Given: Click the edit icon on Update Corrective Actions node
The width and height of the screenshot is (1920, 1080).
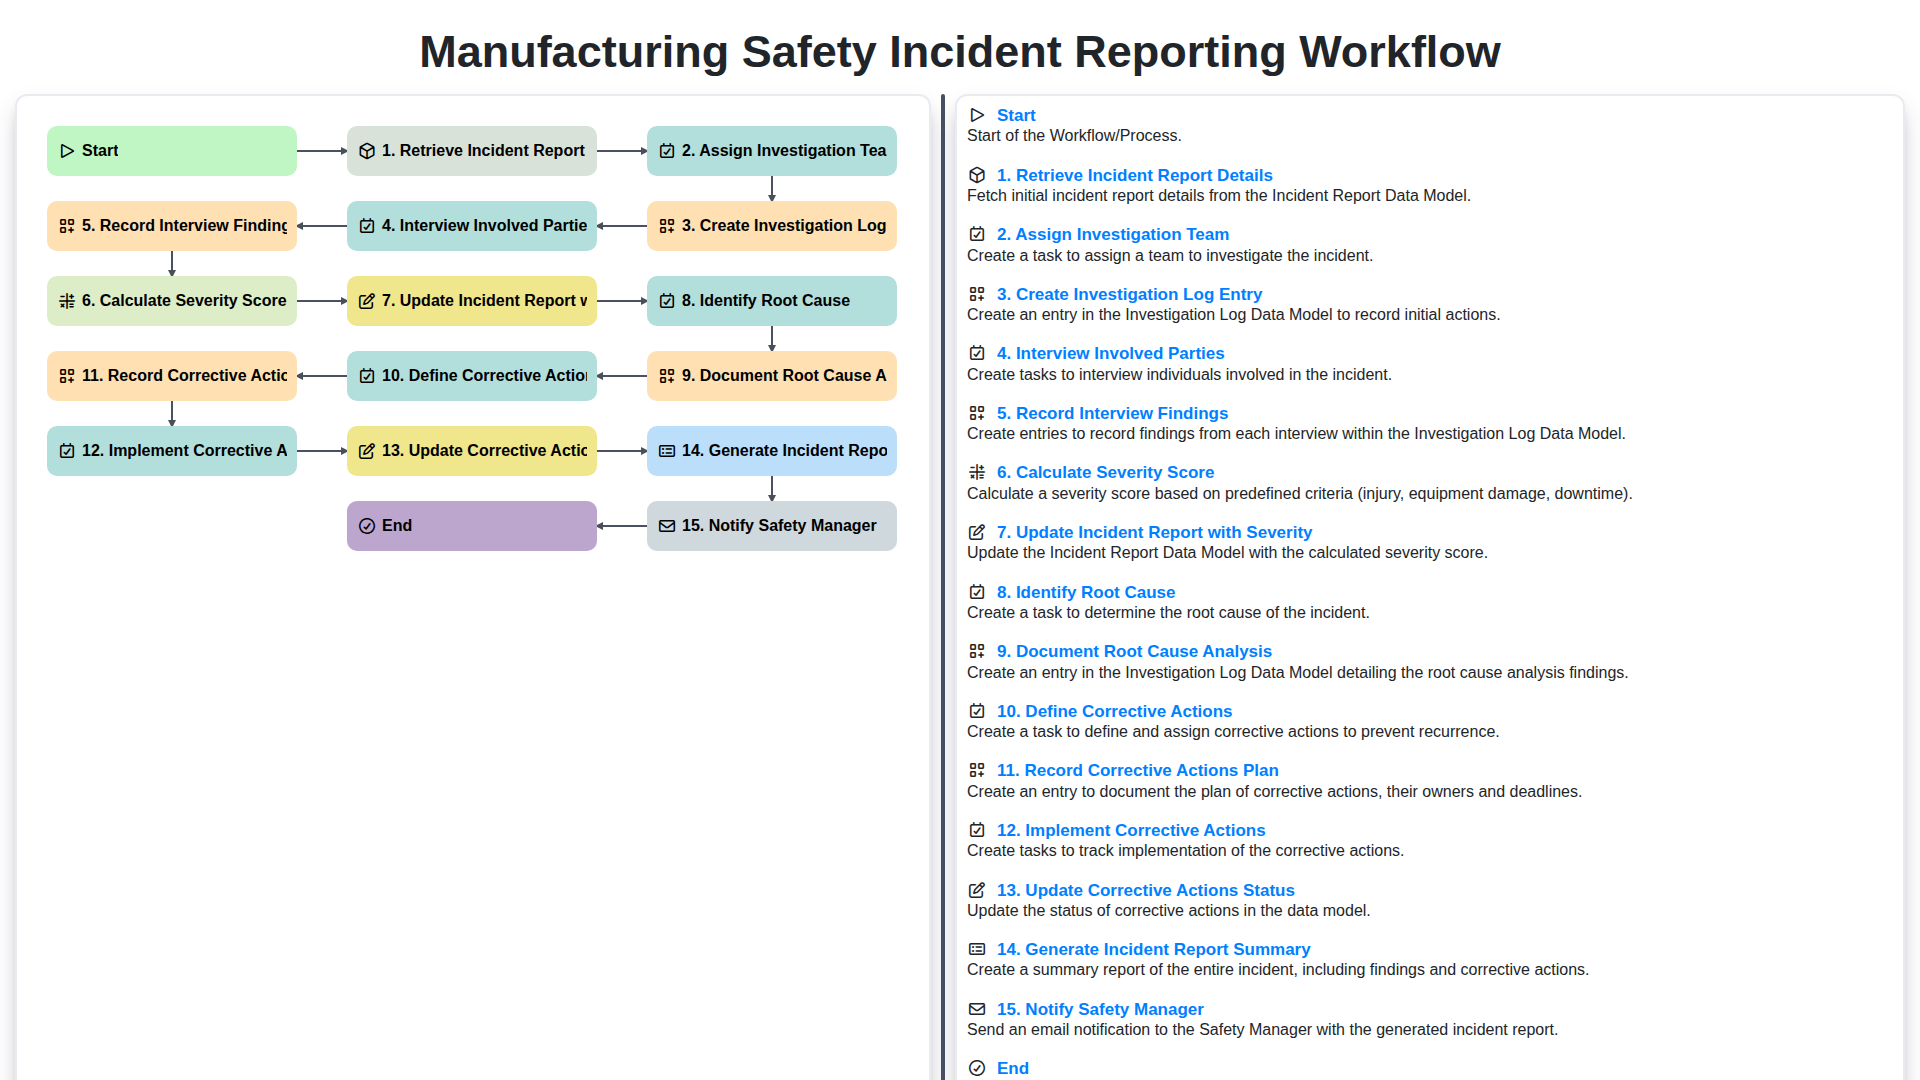Looking at the screenshot, I should (x=366, y=450).
